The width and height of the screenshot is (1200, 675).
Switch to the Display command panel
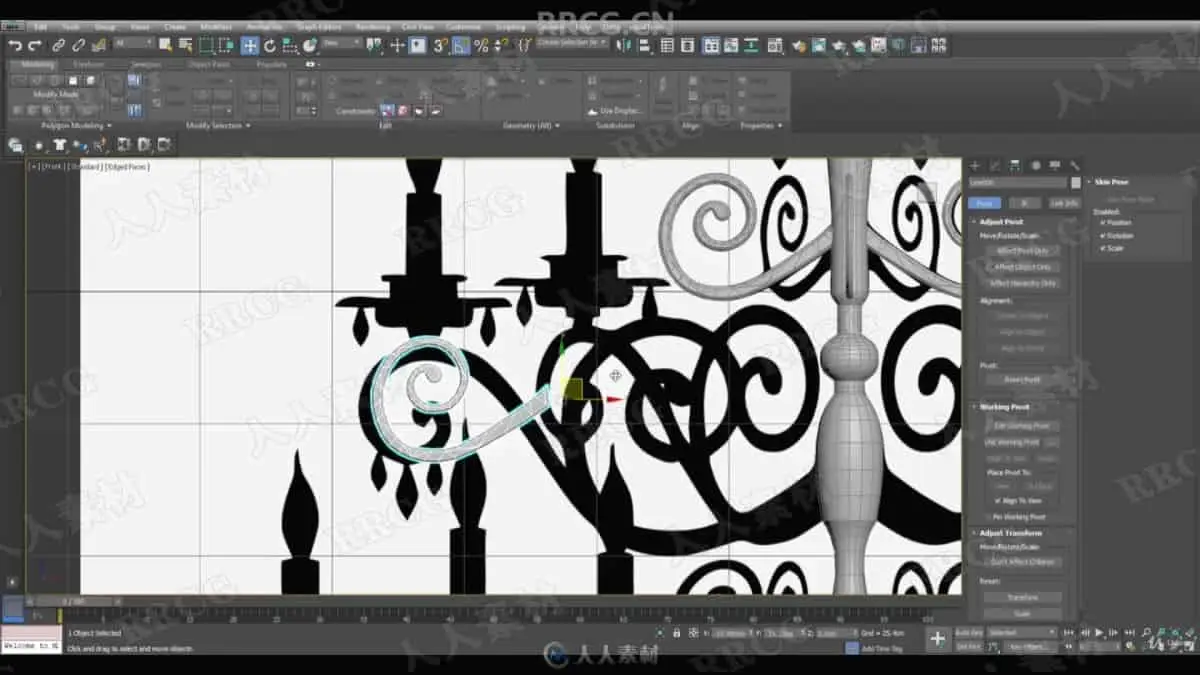click(1055, 165)
